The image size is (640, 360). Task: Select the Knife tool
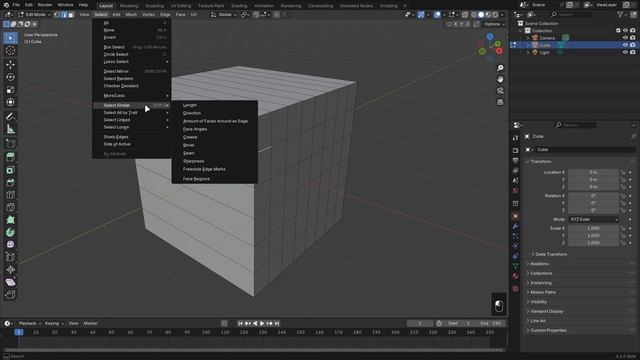coord(10,207)
